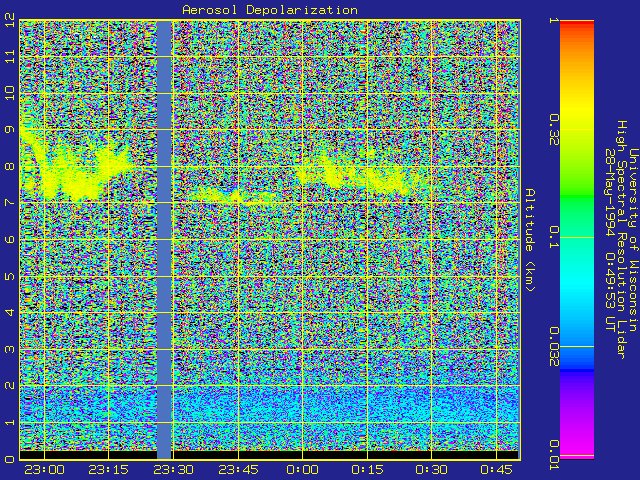
Task: Click the 'Aerosol Depolarization' plot title
Action: [270, 10]
